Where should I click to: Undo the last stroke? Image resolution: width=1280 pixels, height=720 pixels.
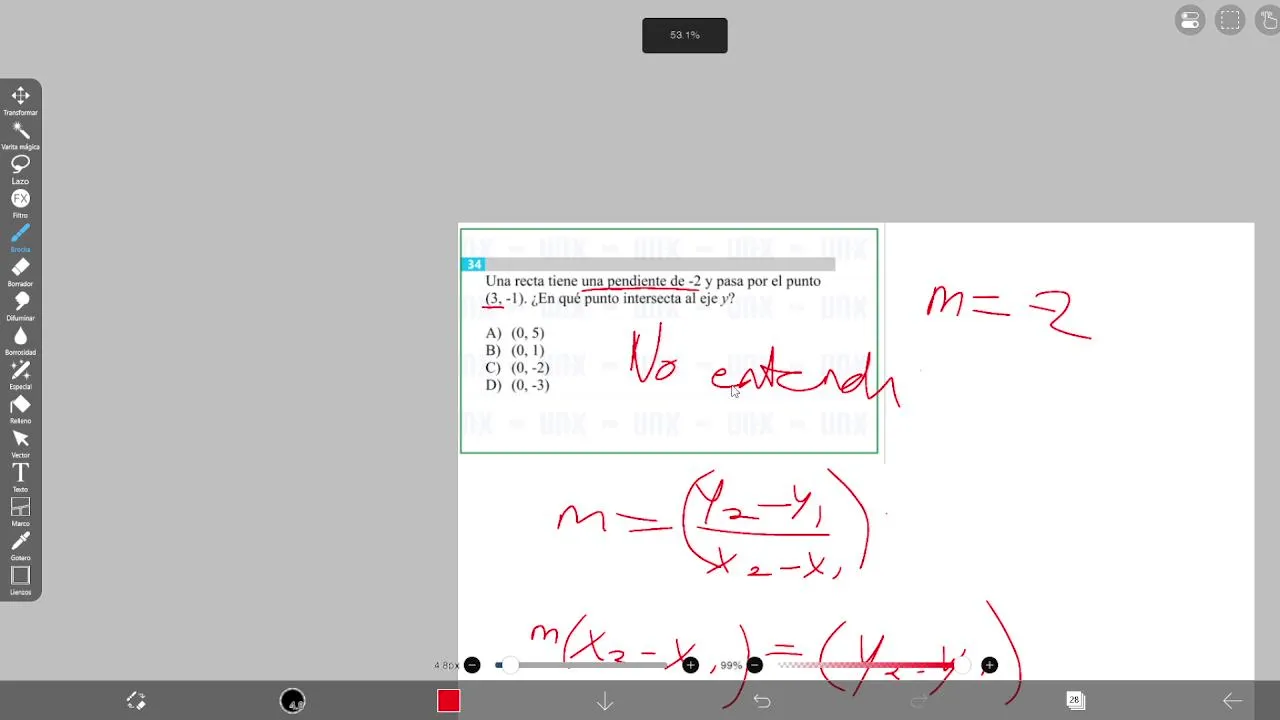pyautogui.click(x=762, y=701)
